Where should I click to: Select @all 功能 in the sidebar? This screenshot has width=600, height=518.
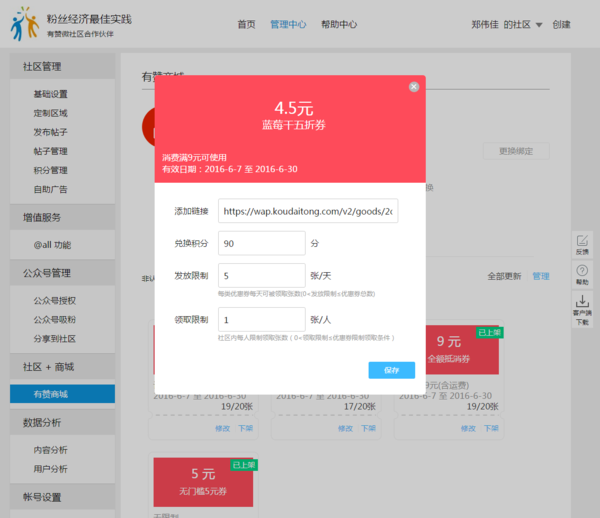point(52,245)
